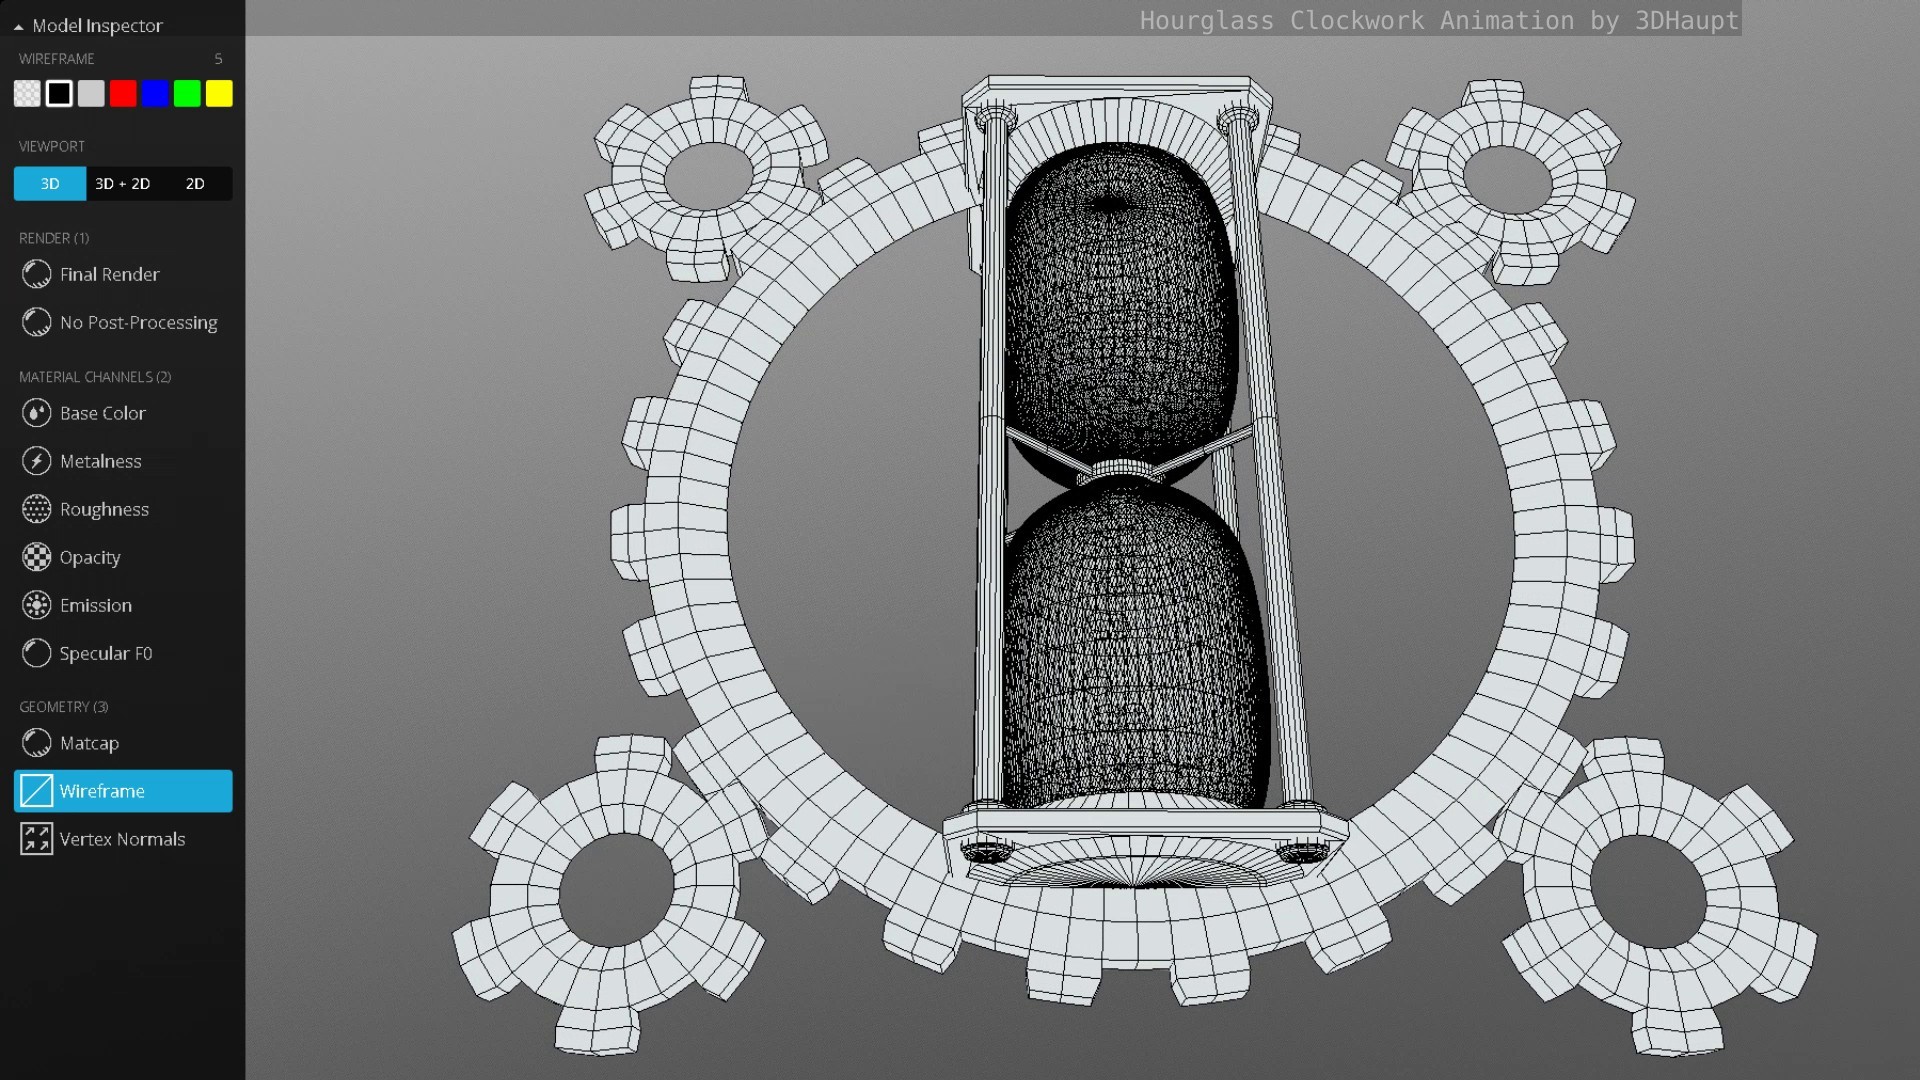Click the 3D viewport mode button
The width and height of the screenshot is (1920, 1080).
point(49,184)
